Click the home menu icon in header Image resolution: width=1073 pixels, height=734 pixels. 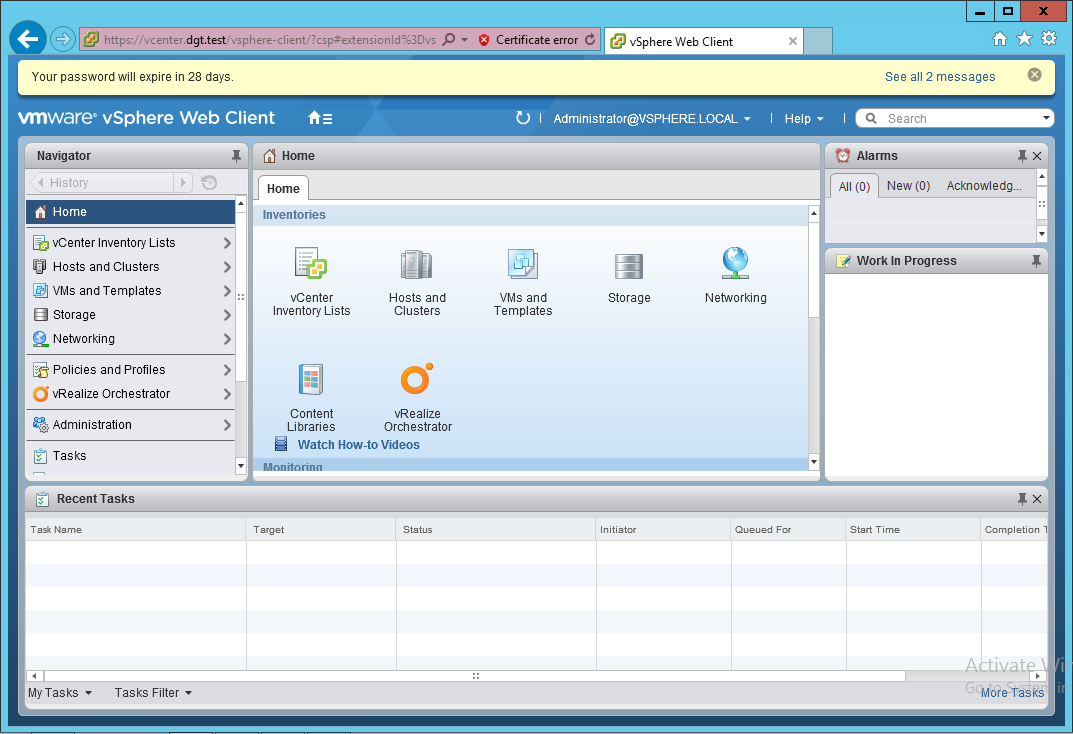coord(320,118)
